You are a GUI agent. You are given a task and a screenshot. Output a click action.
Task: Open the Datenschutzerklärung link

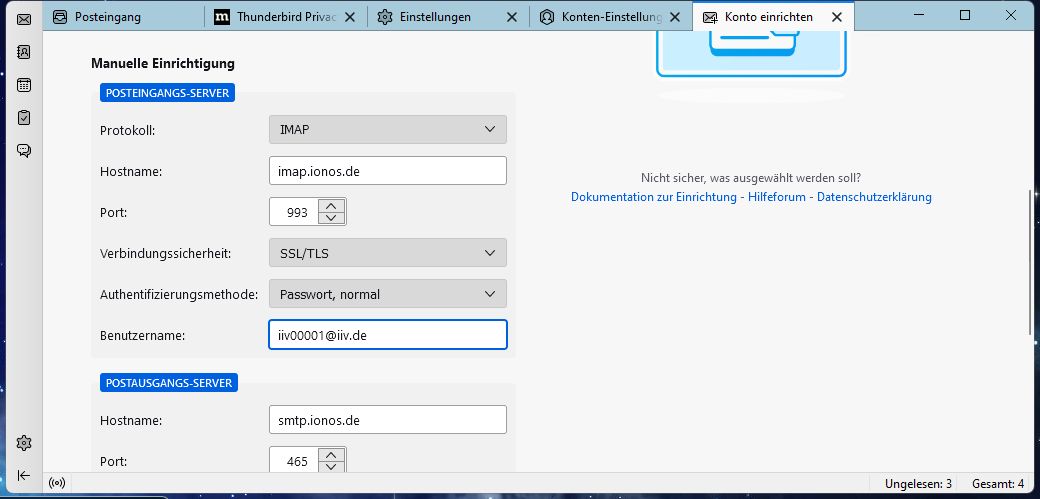874,197
